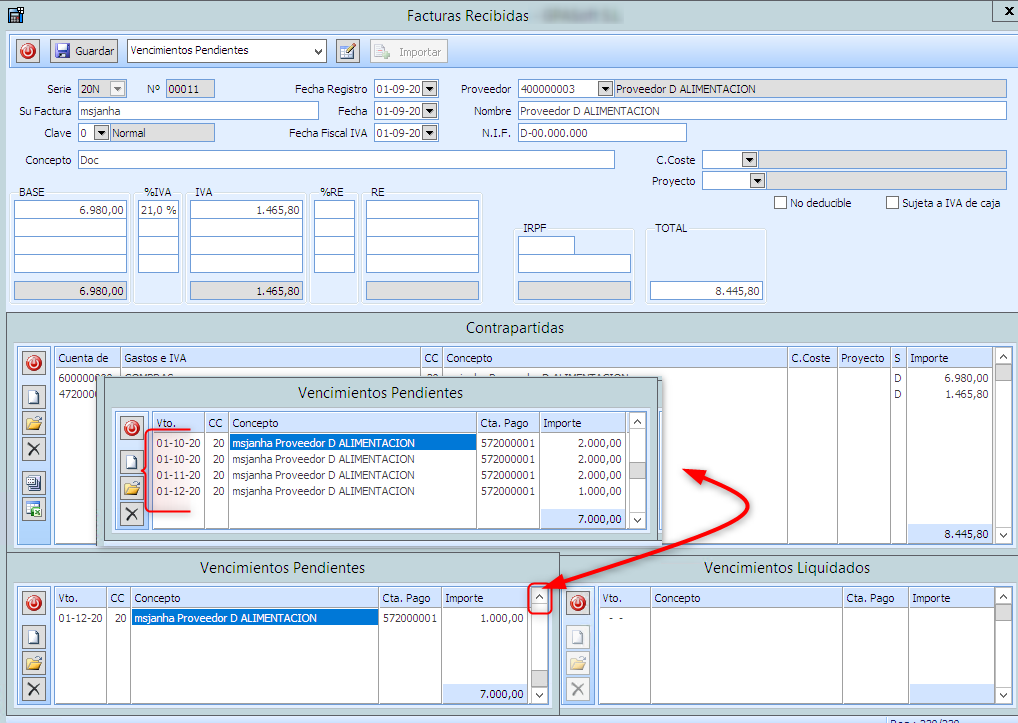
Task: Click red power icon in Vencimientos Liquidados panel
Action: (x=578, y=603)
